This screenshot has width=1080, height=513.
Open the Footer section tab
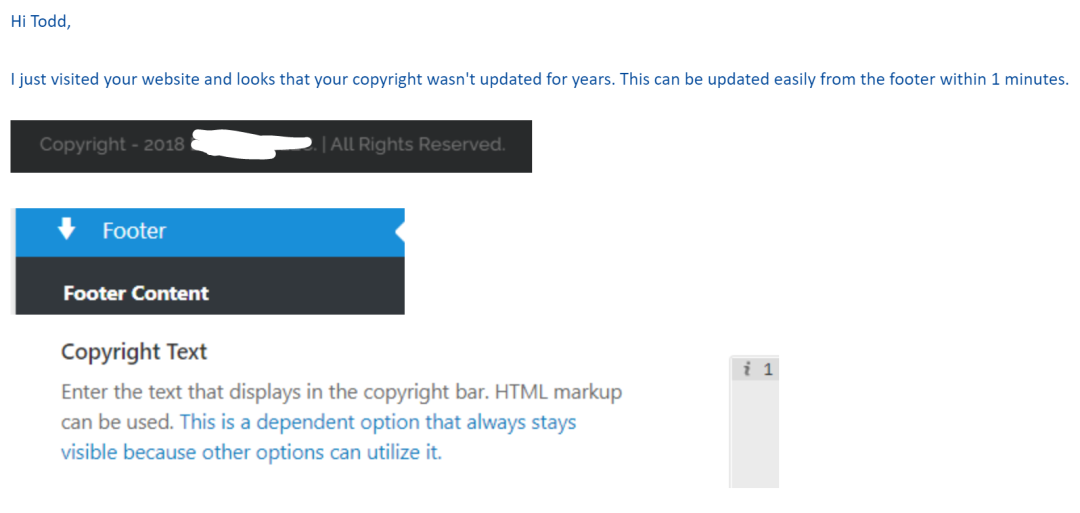(x=209, y=233)
